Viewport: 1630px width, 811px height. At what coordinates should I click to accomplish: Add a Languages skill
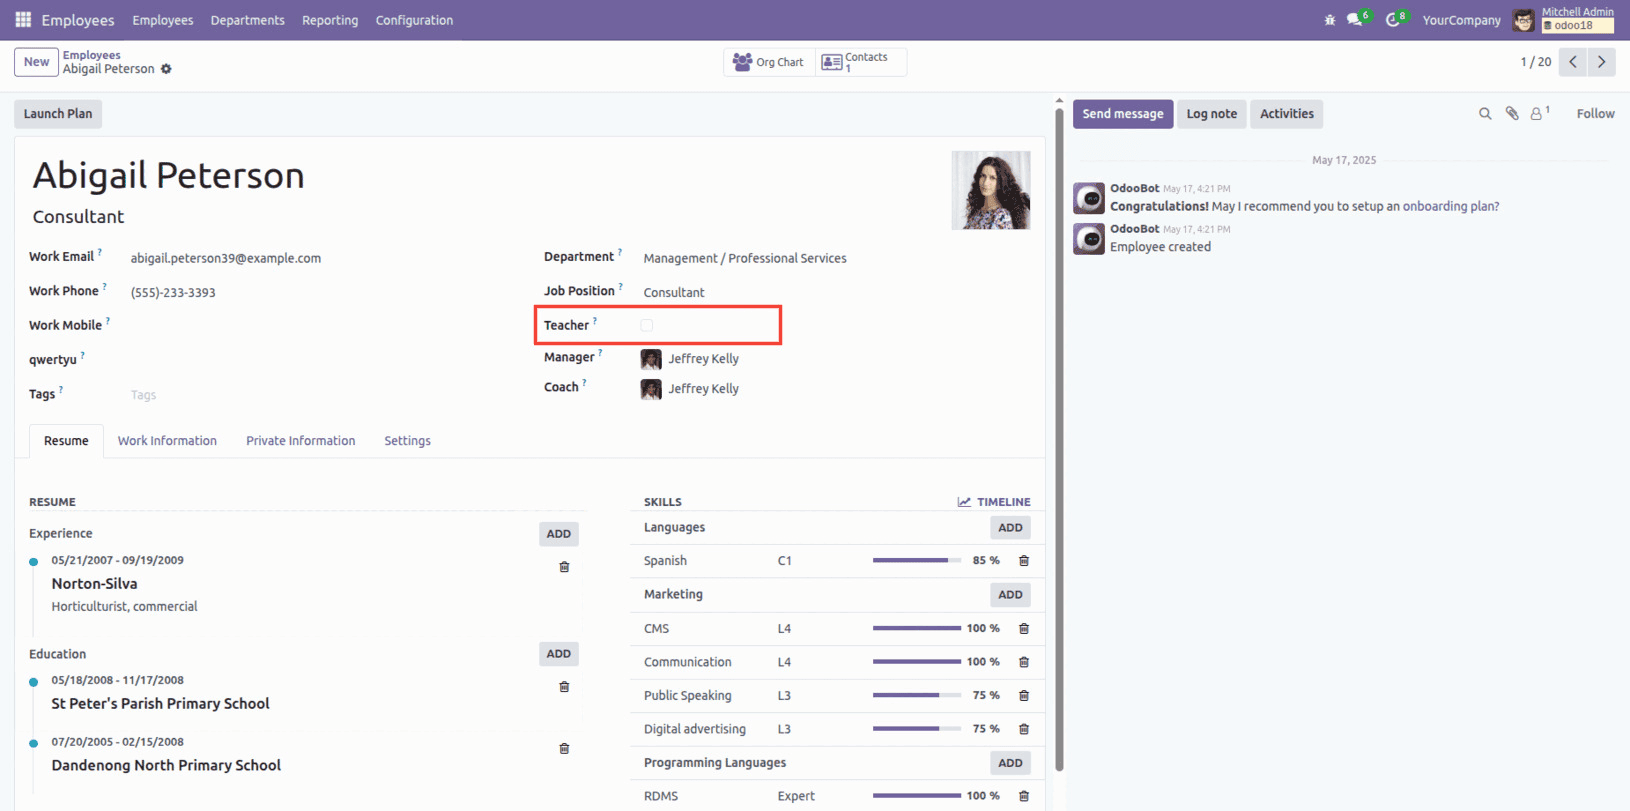[x=1010, y=528]
